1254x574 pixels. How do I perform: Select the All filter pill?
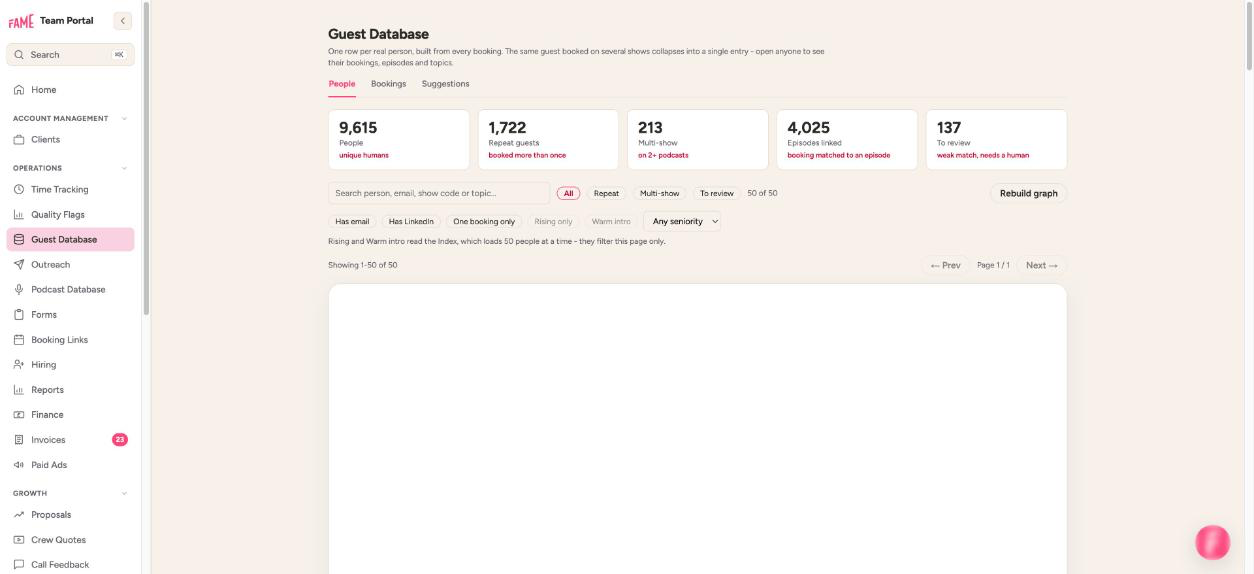568,194
